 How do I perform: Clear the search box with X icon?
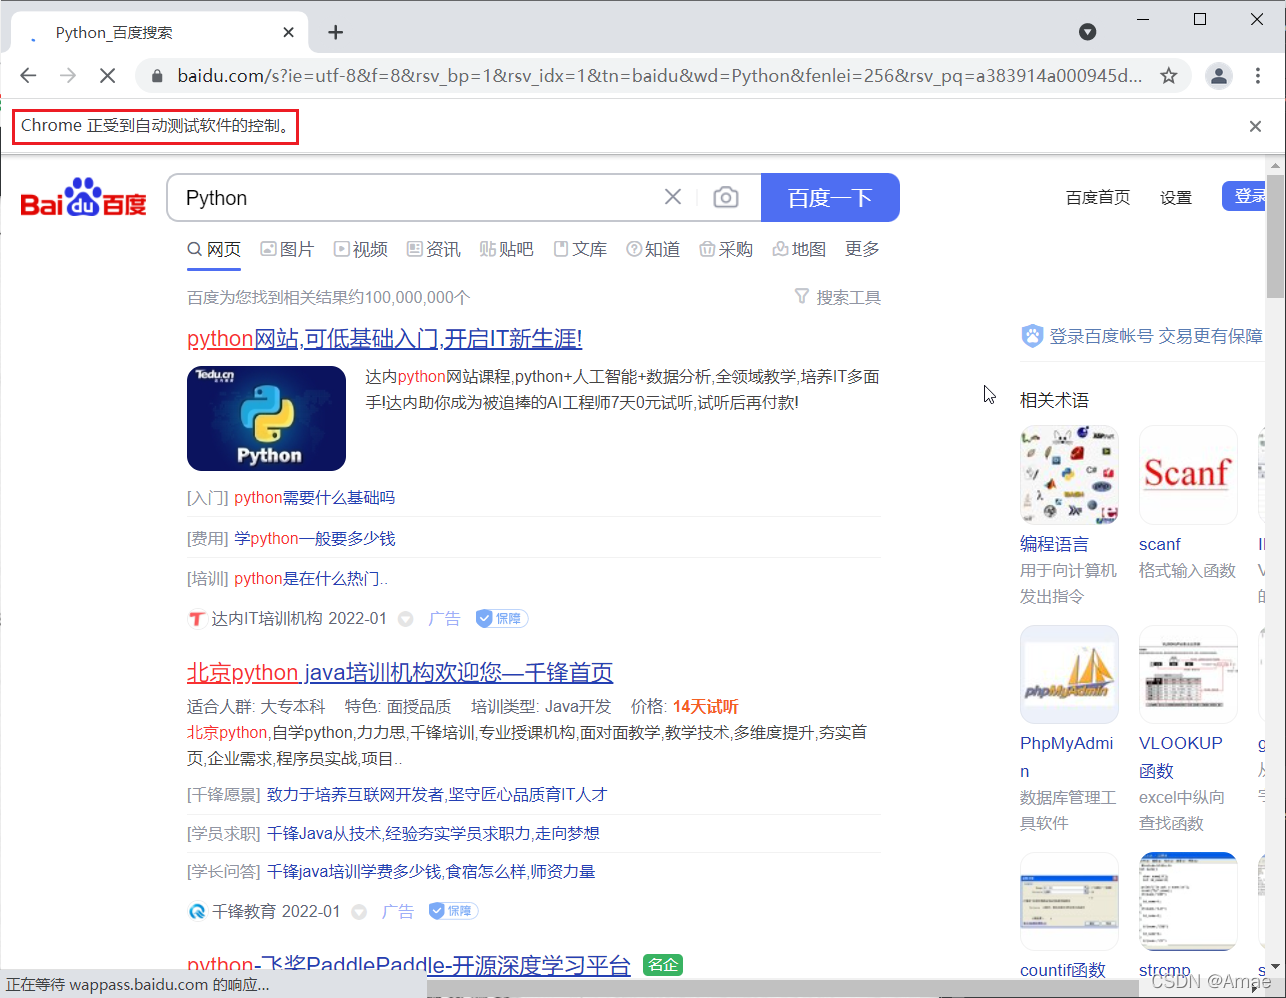673,197
